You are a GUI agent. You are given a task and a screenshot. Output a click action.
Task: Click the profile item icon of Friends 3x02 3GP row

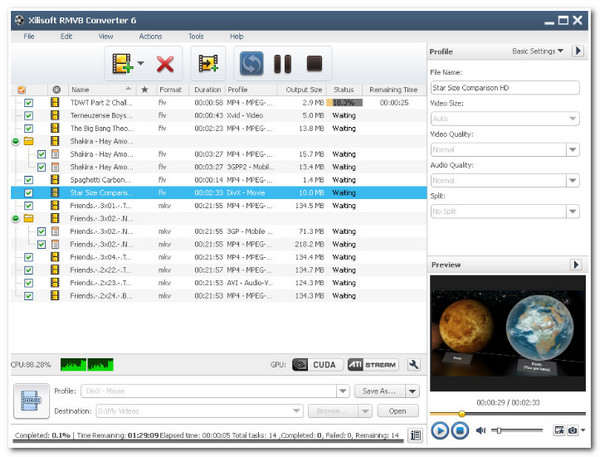point(55,231)
